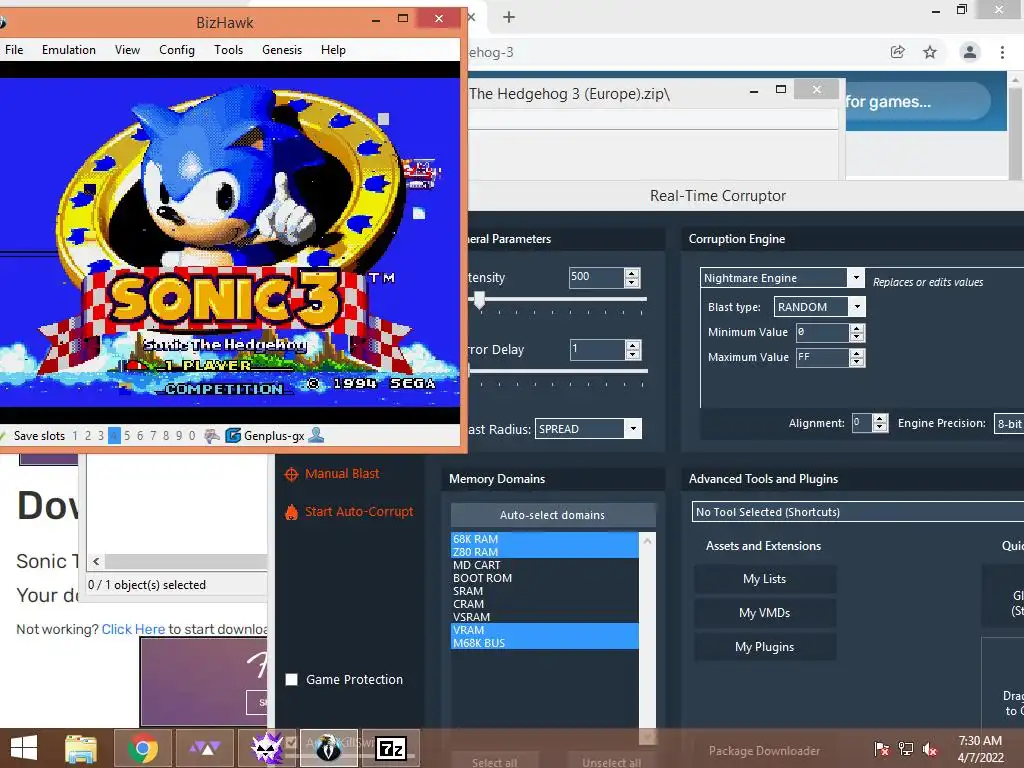The image size is (1024, 768).
Task: Select save slot 0 in BizHawk
Action: click(192, 436)
